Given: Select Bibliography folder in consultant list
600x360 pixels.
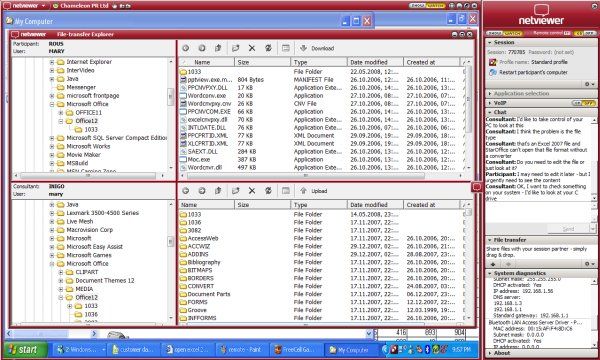Looking at the screenshot, I should point(204,262).
